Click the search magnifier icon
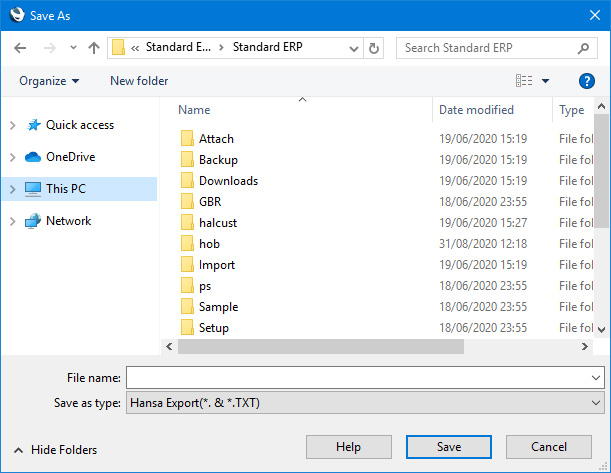Screen dimensions: 611x473 click(x=583, y=48)
